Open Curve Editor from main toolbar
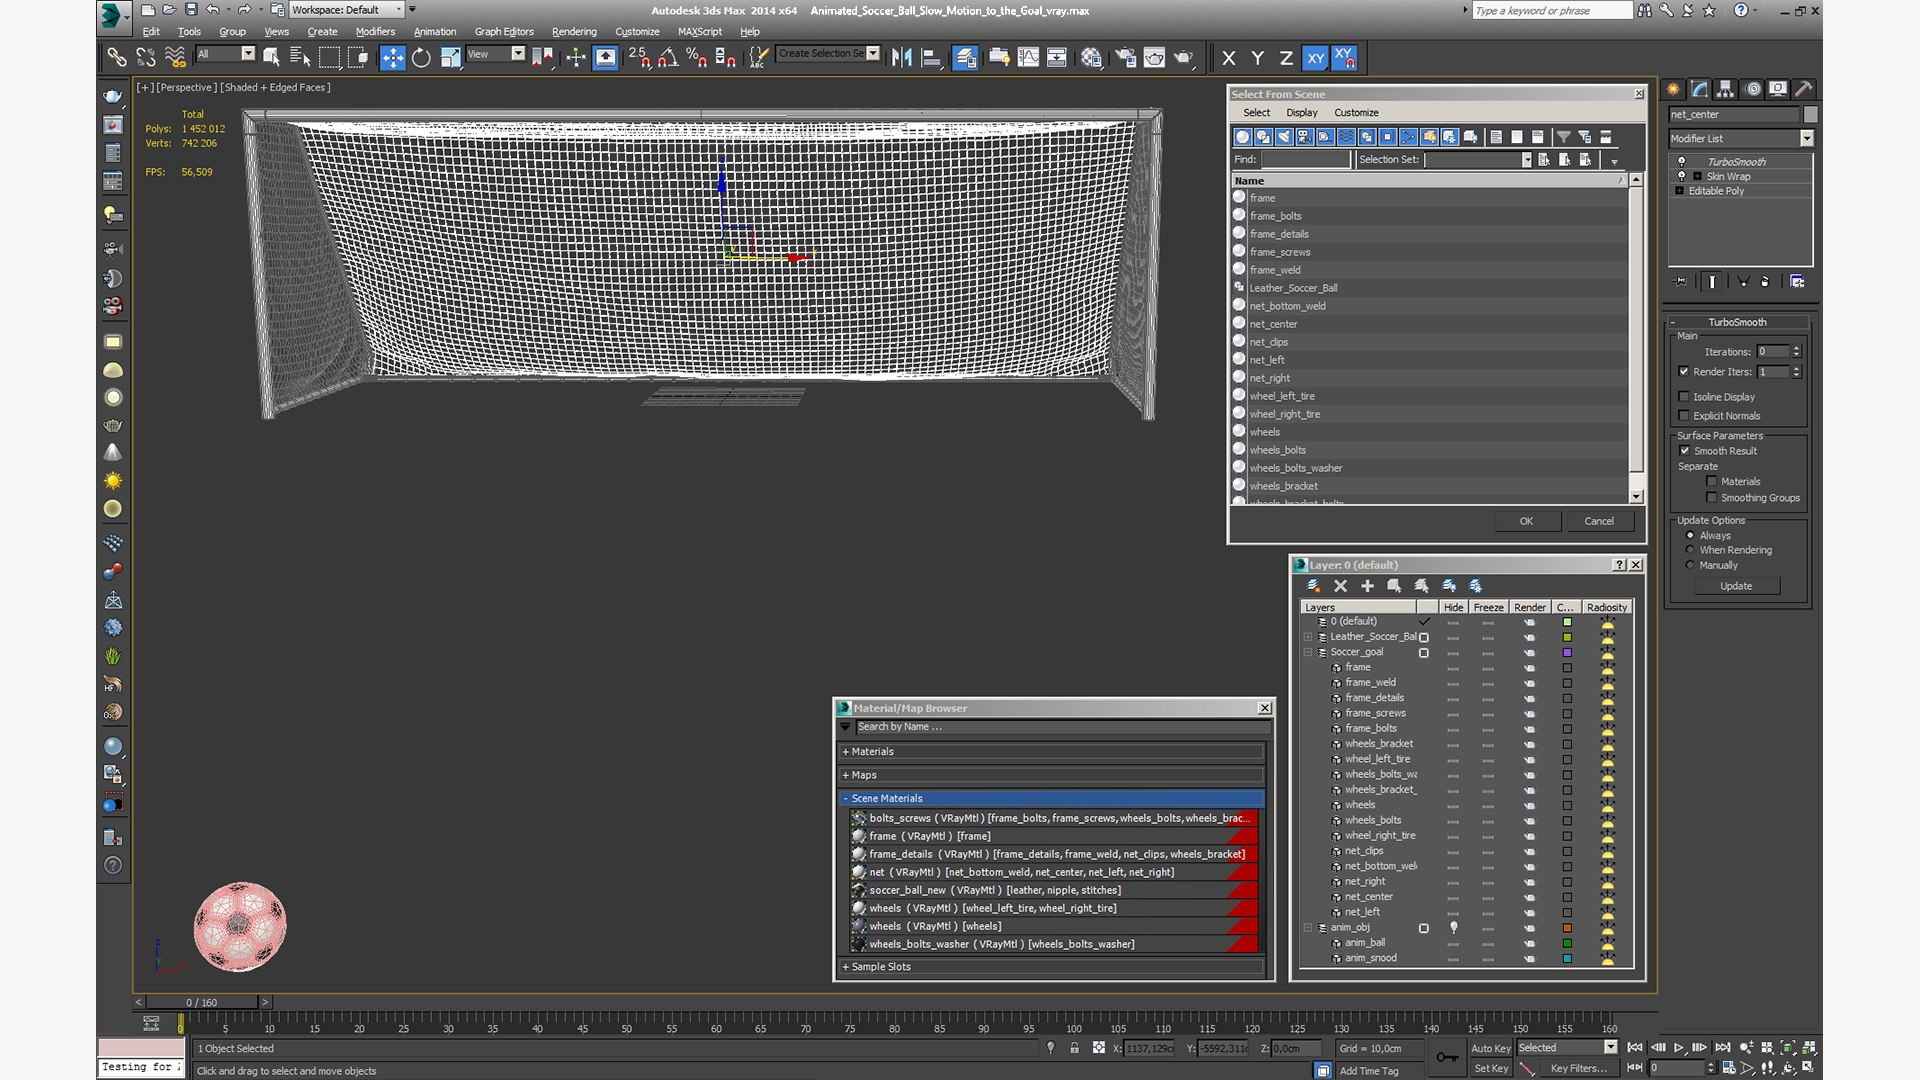 tap(1028, 58)
